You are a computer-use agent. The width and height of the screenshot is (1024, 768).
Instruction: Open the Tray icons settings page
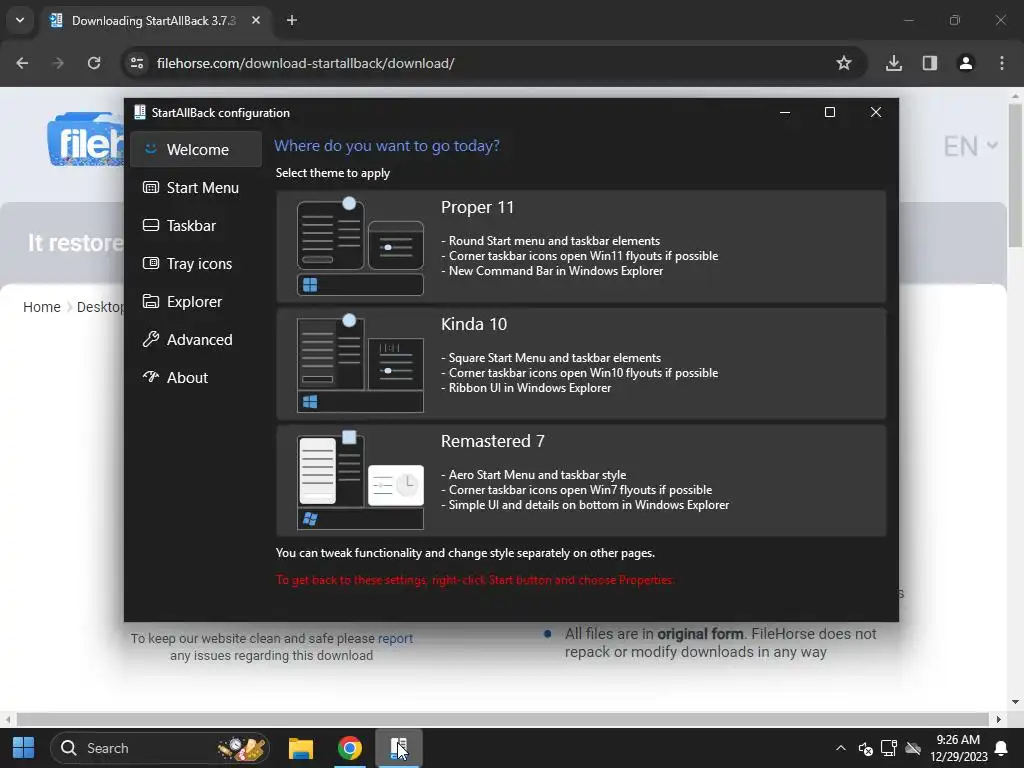(x=196, y=263)
